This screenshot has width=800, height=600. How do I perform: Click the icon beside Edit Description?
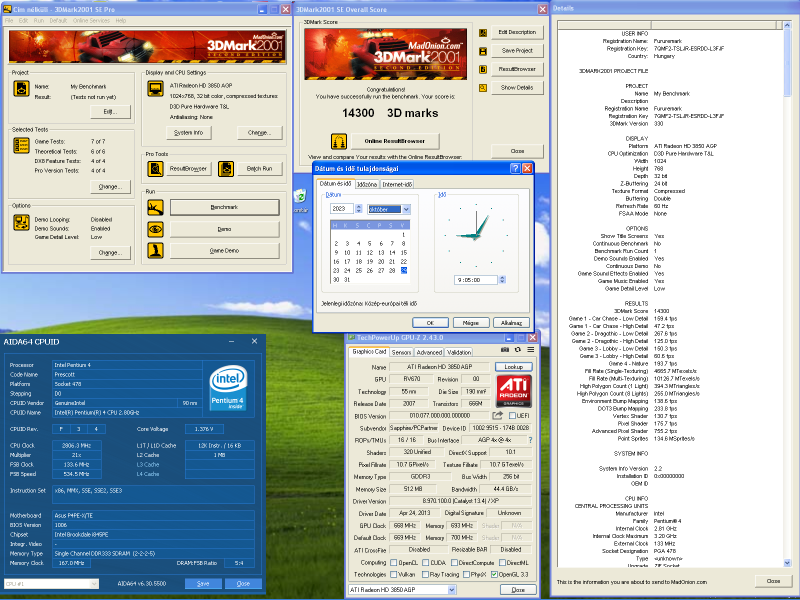pos(483,33)
